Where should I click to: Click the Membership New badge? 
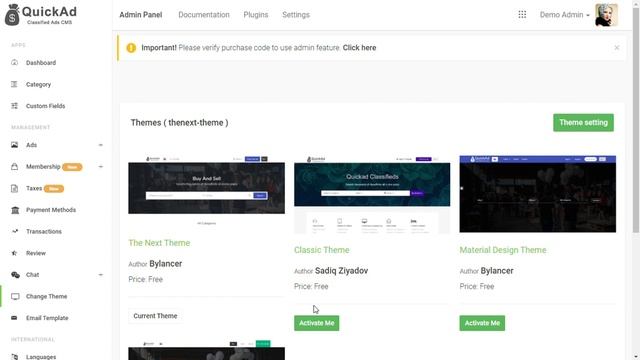click(x=72, y=167)
